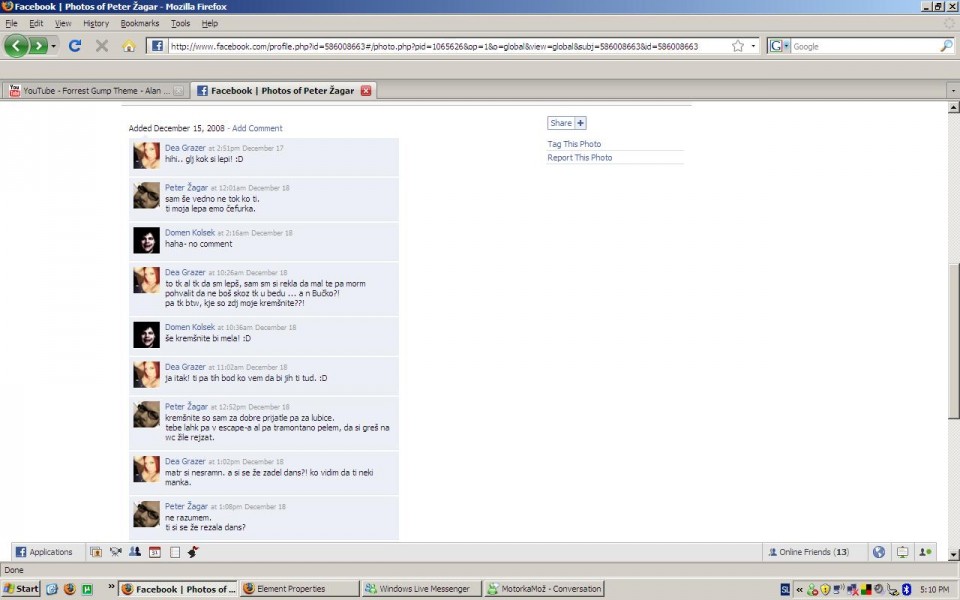The width and height of the screenshot is (960, 600).
Task: Open the Notes app icon in Facebook bar
Action: [x=175, y=552]
